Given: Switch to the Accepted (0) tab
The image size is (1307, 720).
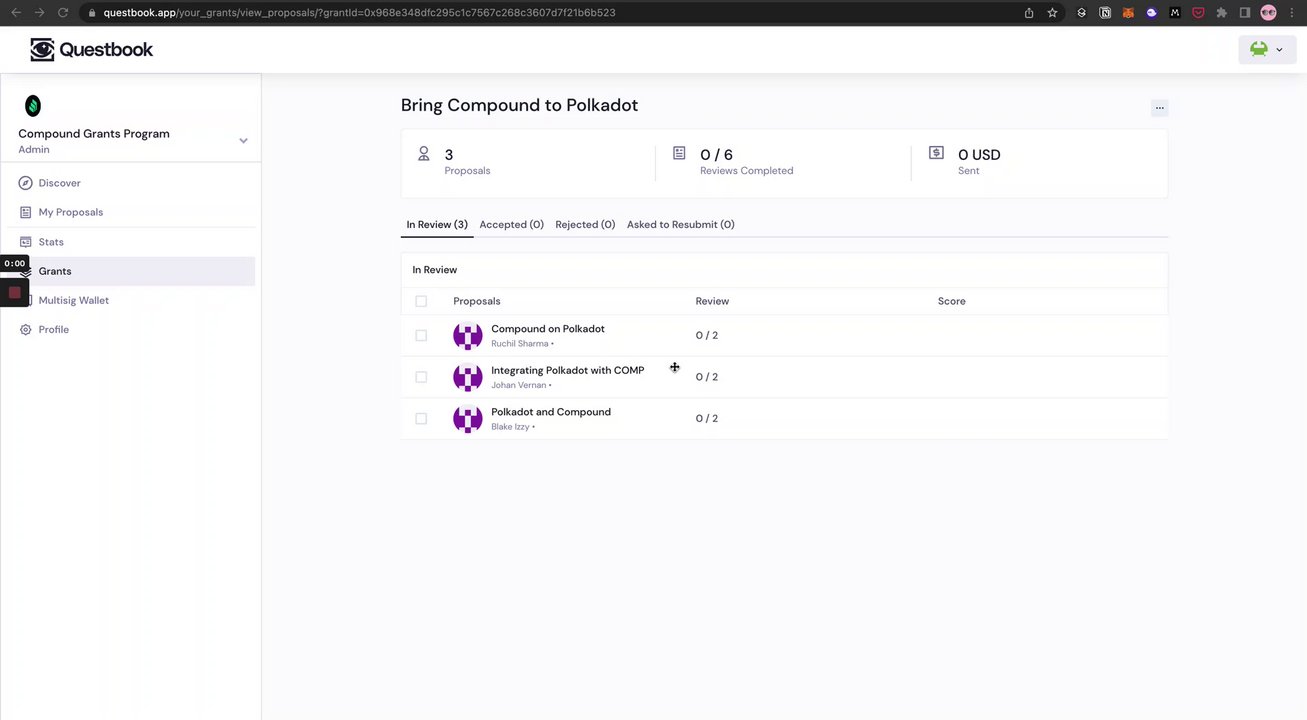Looking at the screenshot, I should click(x=511, y=225).
